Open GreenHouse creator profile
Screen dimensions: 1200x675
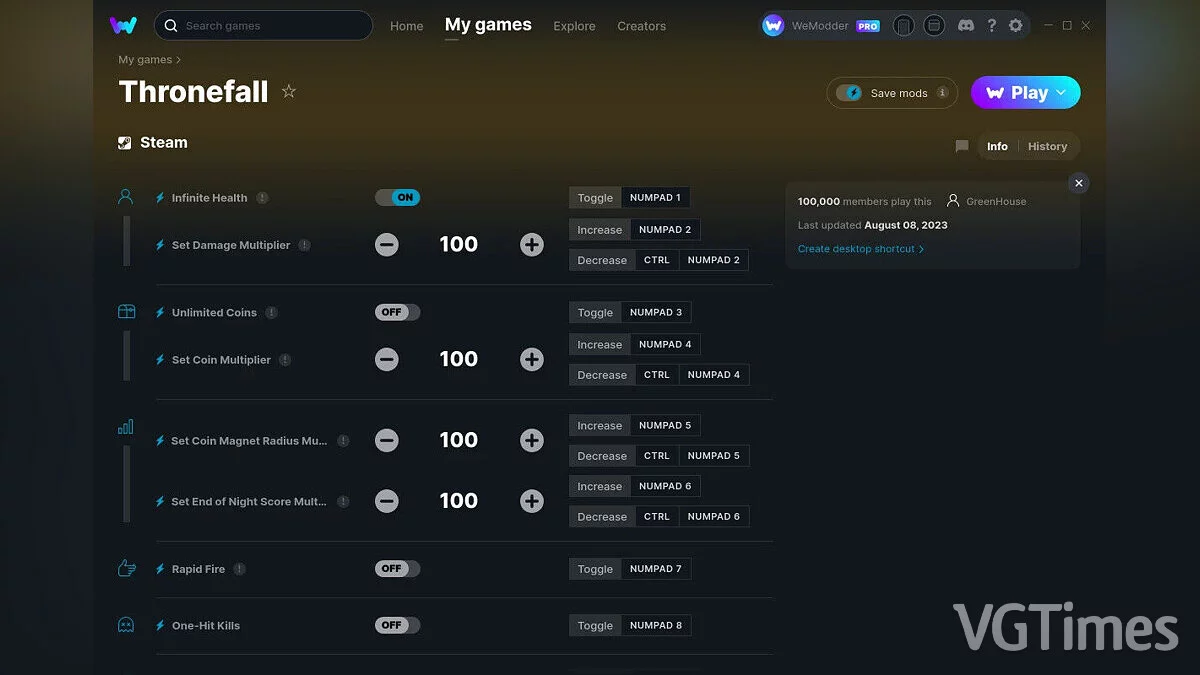point(987,201)
